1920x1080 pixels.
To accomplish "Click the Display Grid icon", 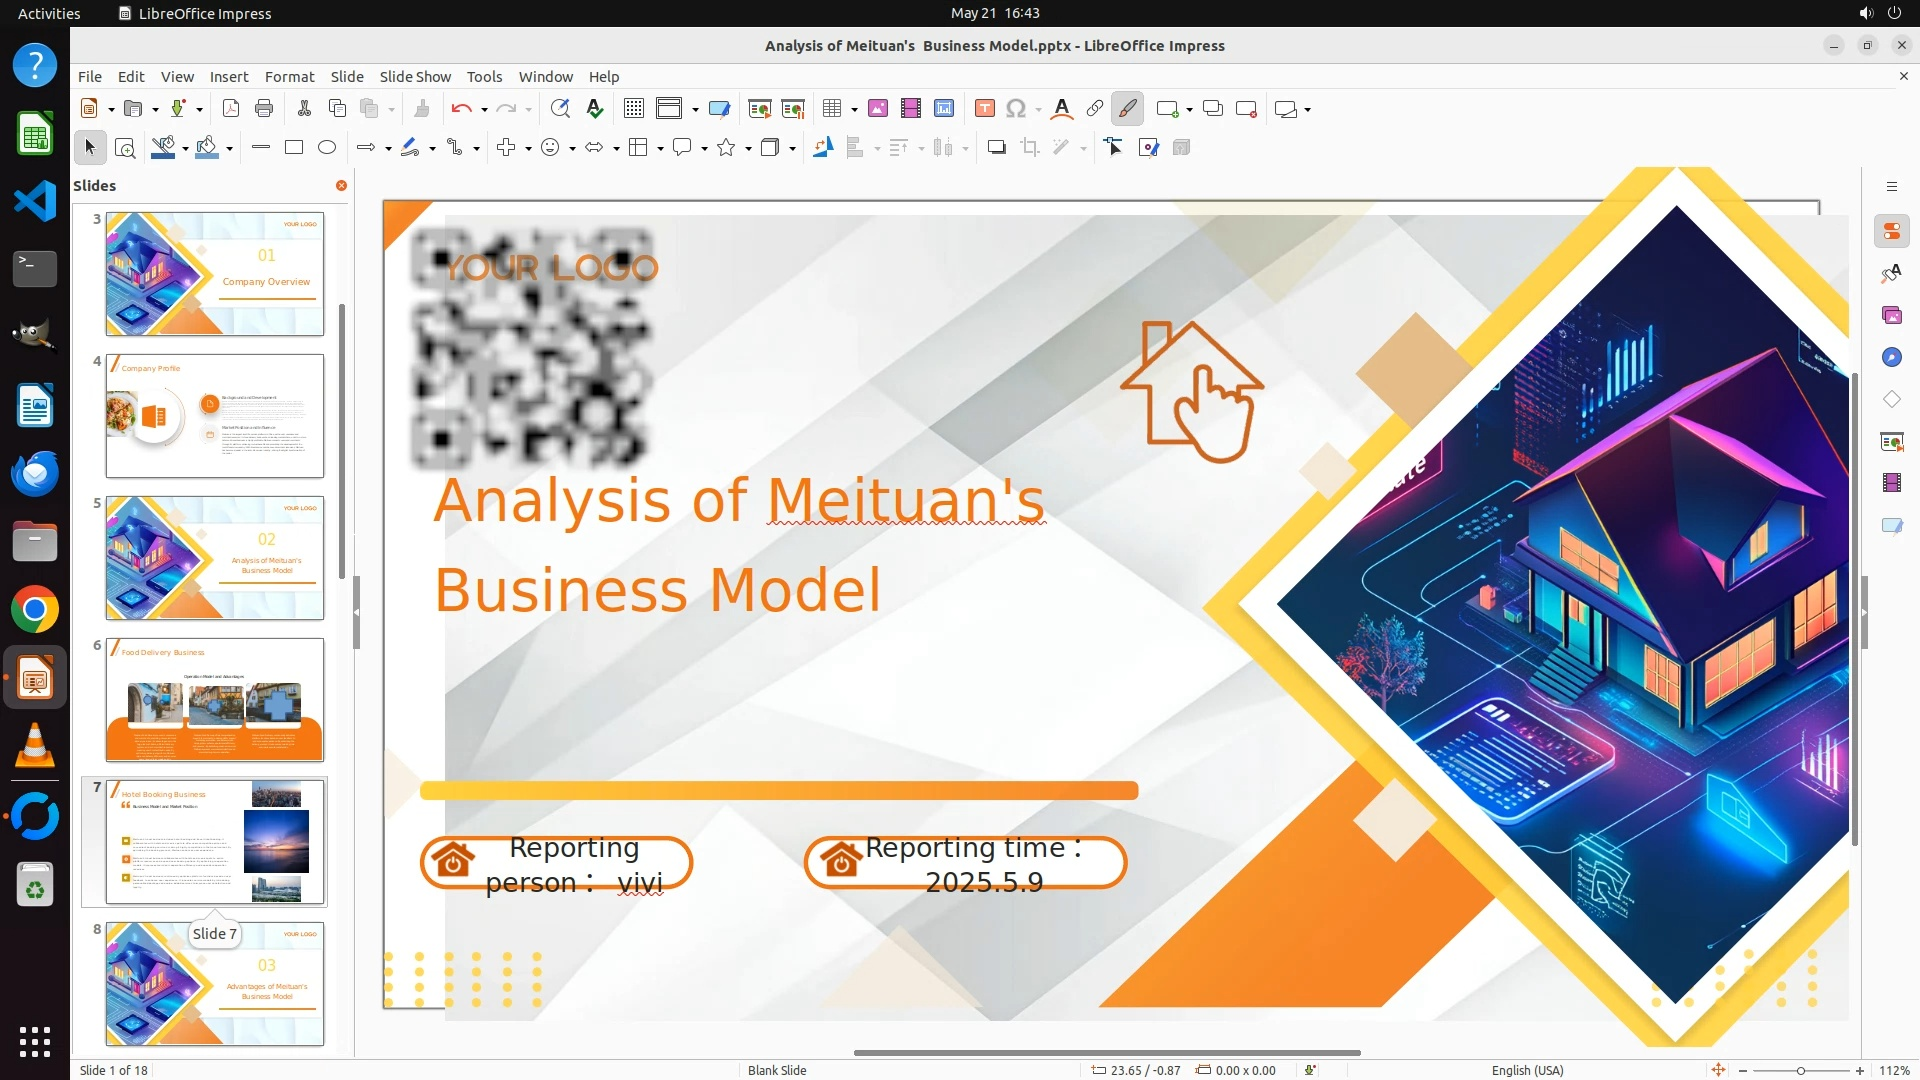I will tap(634, 109).
